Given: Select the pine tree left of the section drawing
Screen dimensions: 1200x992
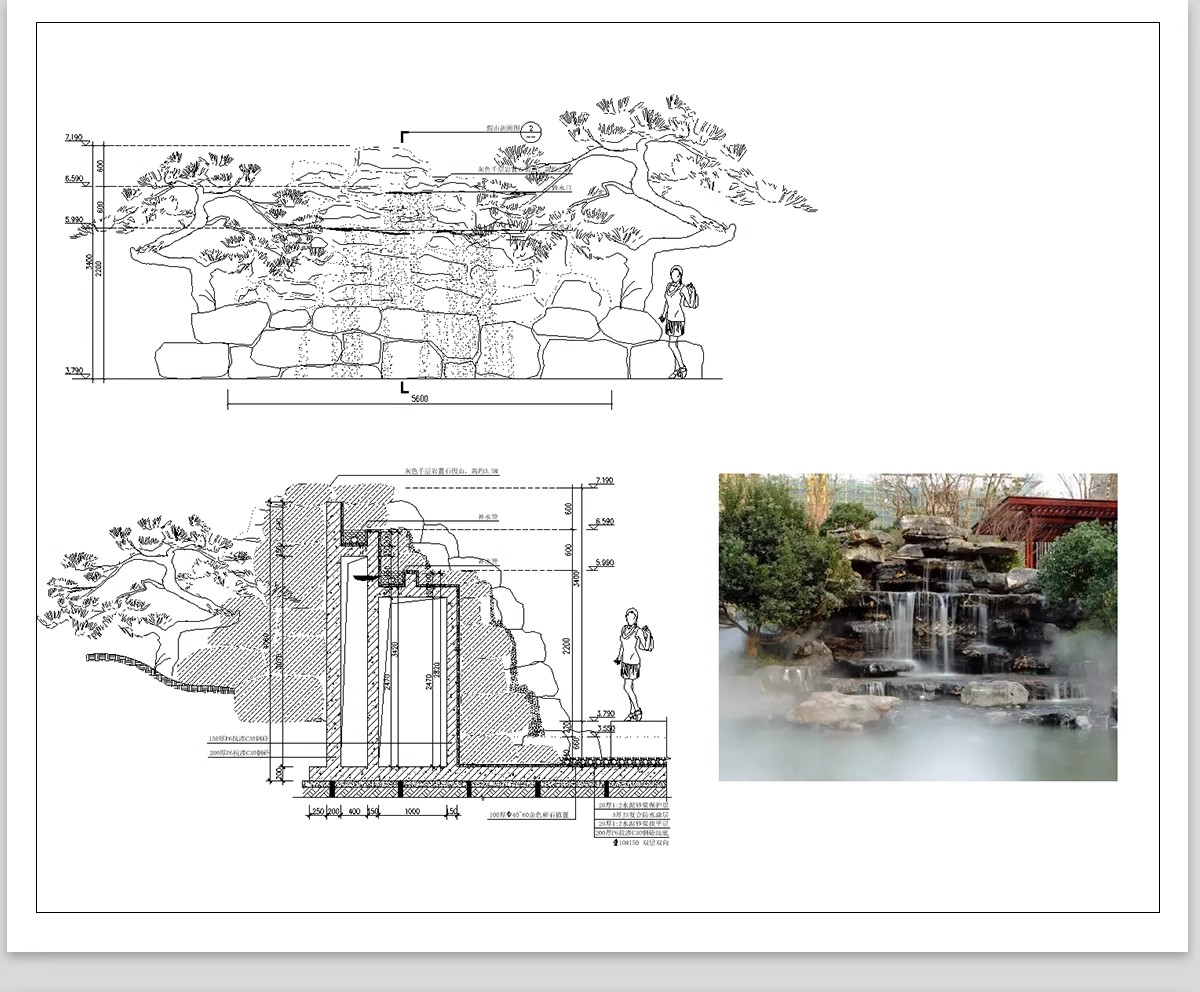Looking at the screenshot, I should pyautogui.click(x=140, y=590).
